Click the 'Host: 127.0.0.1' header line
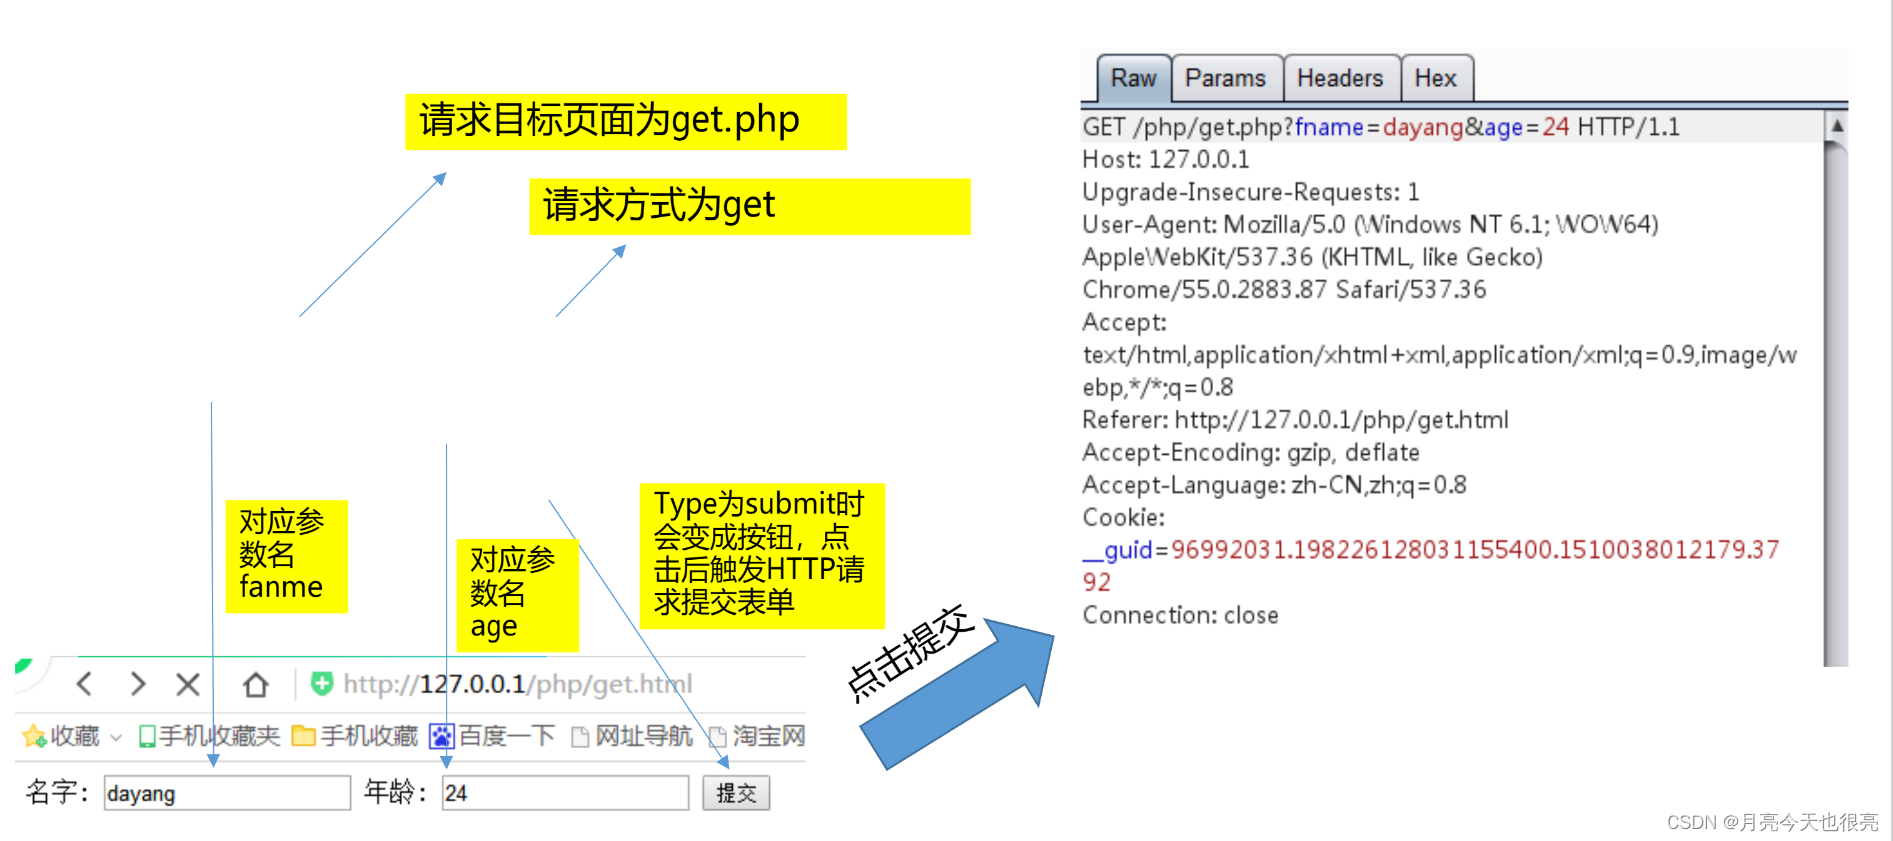 tap(1166, 160)
